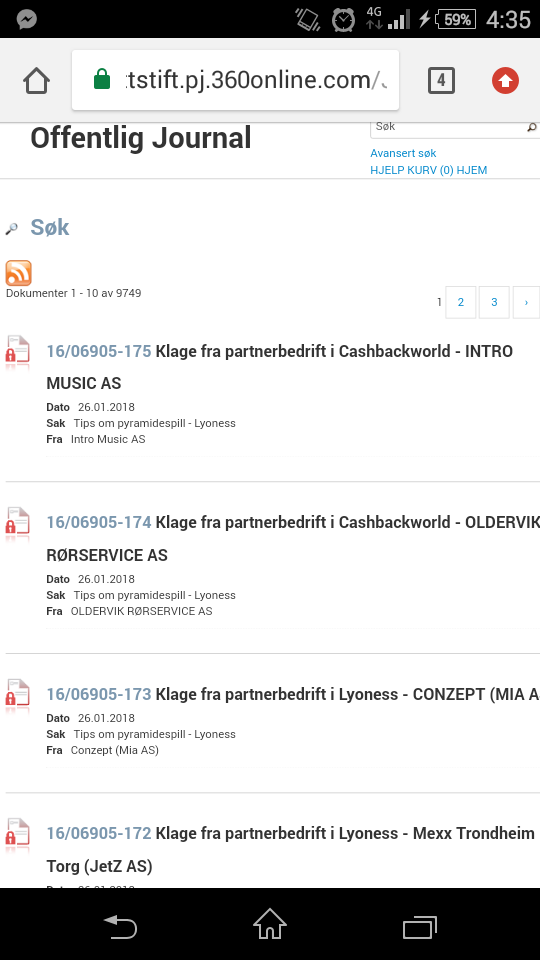The width and height of the screenshot is (540, 960).
Task: Tap the browser home icon
Action: click(x=36, y=80)
